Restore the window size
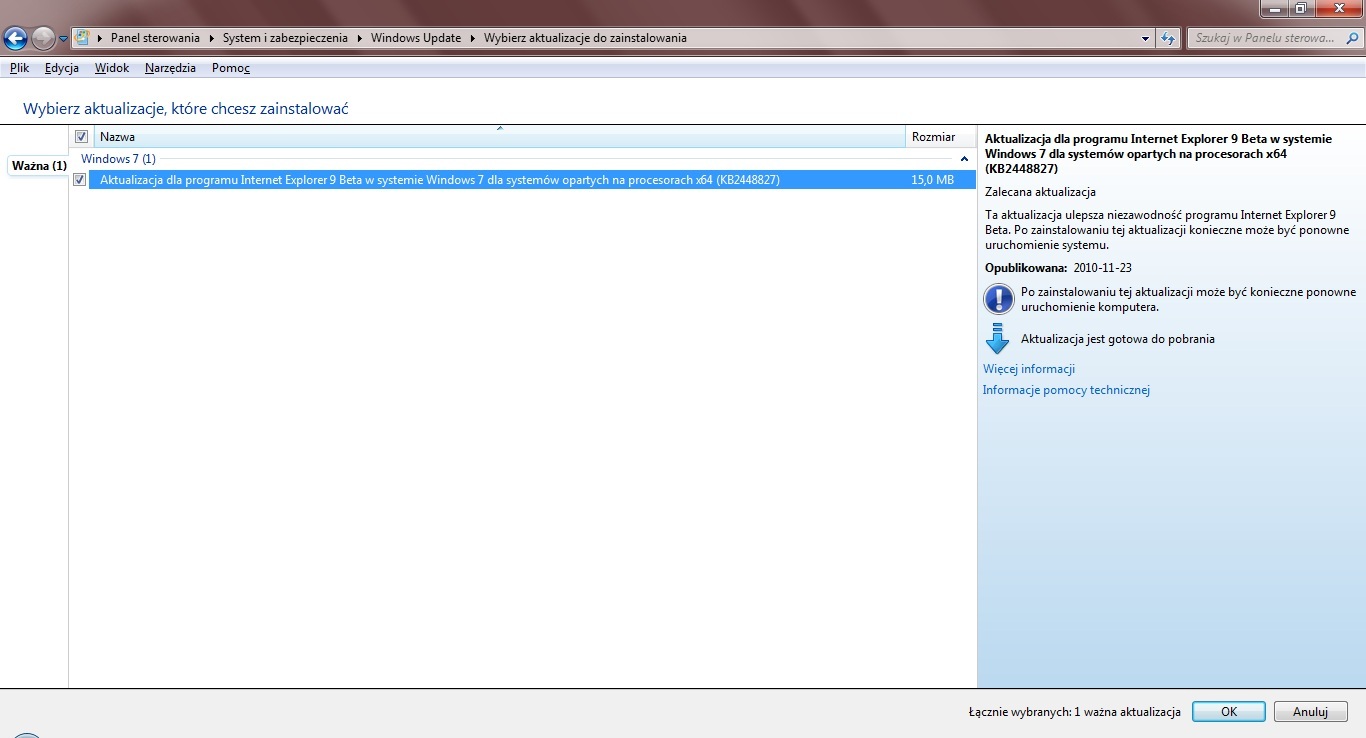 pyautogui.click(x=1300, y=7)
